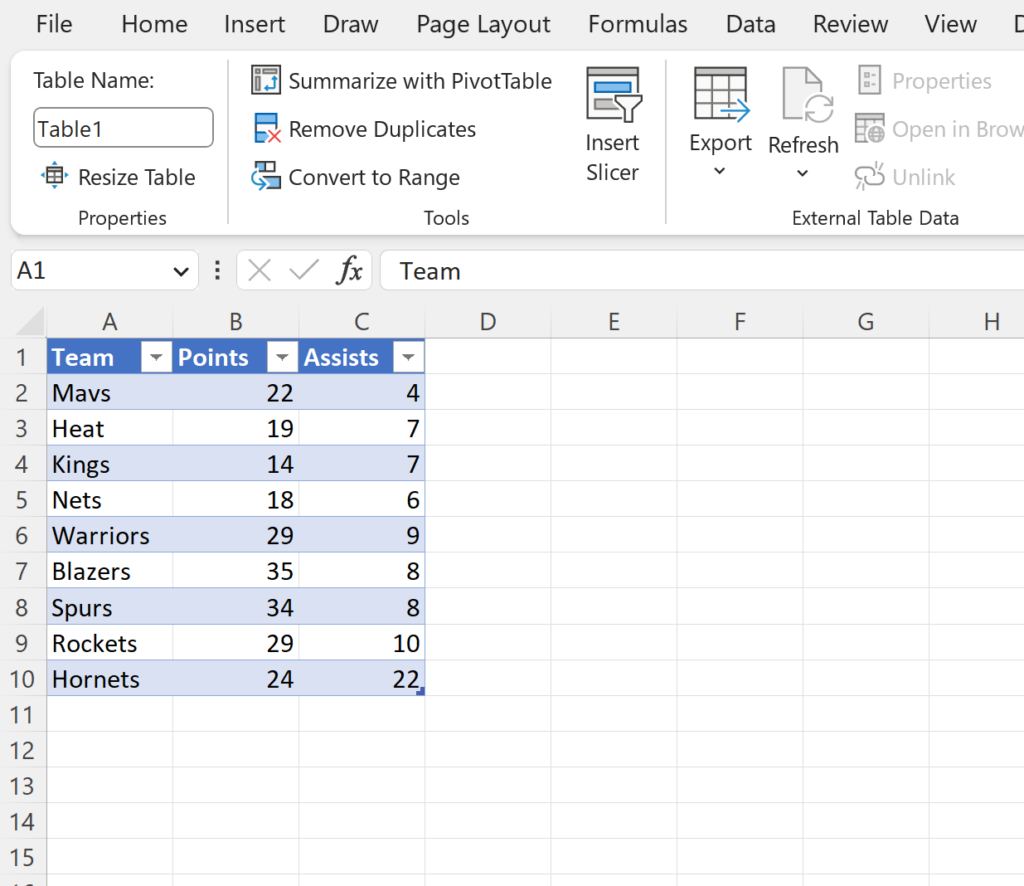The height and width of the screenshot is (886, 1024).
Task: Click the Convert to Range icon
Action: tap(266, 177)
